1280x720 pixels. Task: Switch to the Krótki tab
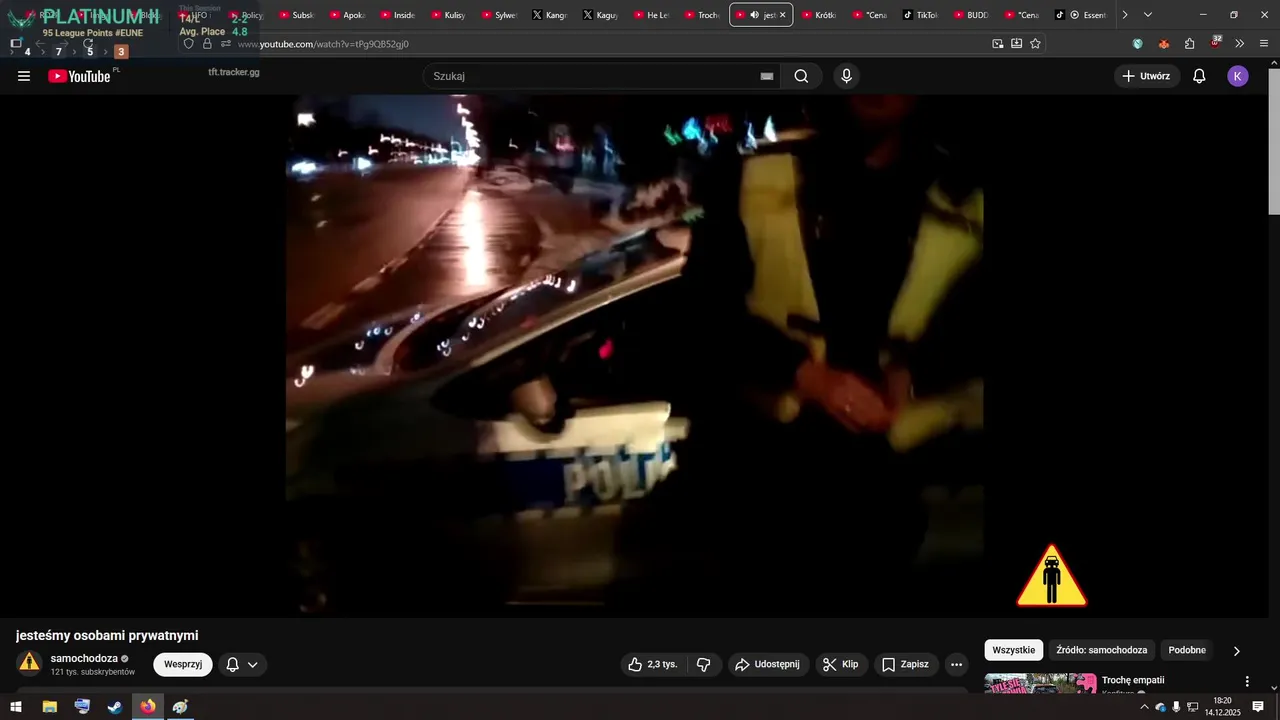819,15
